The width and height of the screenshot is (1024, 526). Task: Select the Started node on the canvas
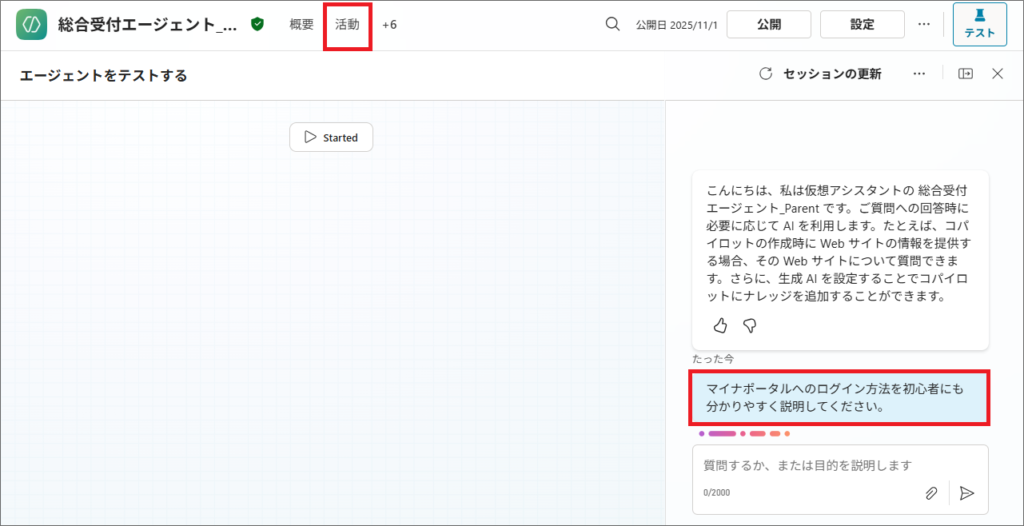tap(331, 137)
